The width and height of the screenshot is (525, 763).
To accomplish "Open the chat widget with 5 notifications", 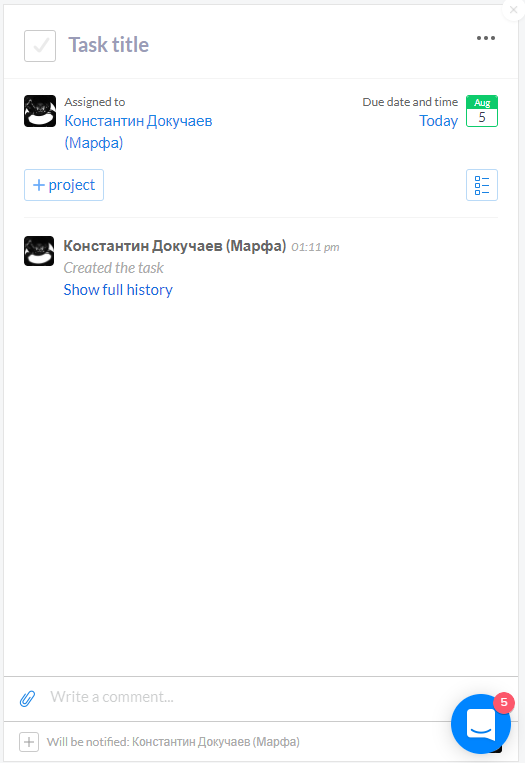I will click(481, 724).
